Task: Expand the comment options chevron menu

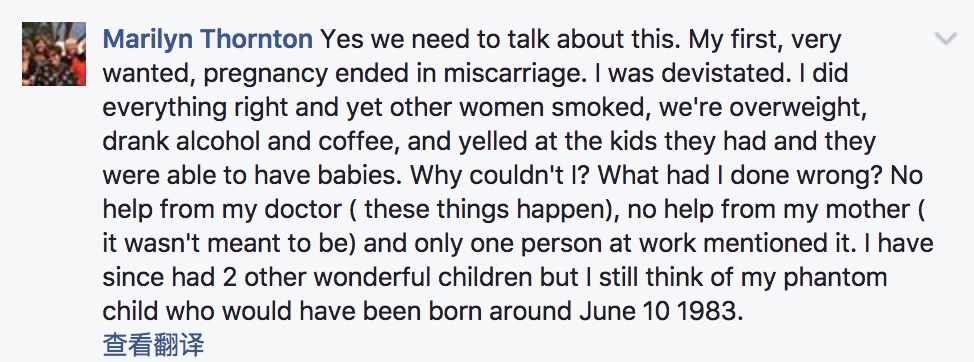Action: [945, 39]
